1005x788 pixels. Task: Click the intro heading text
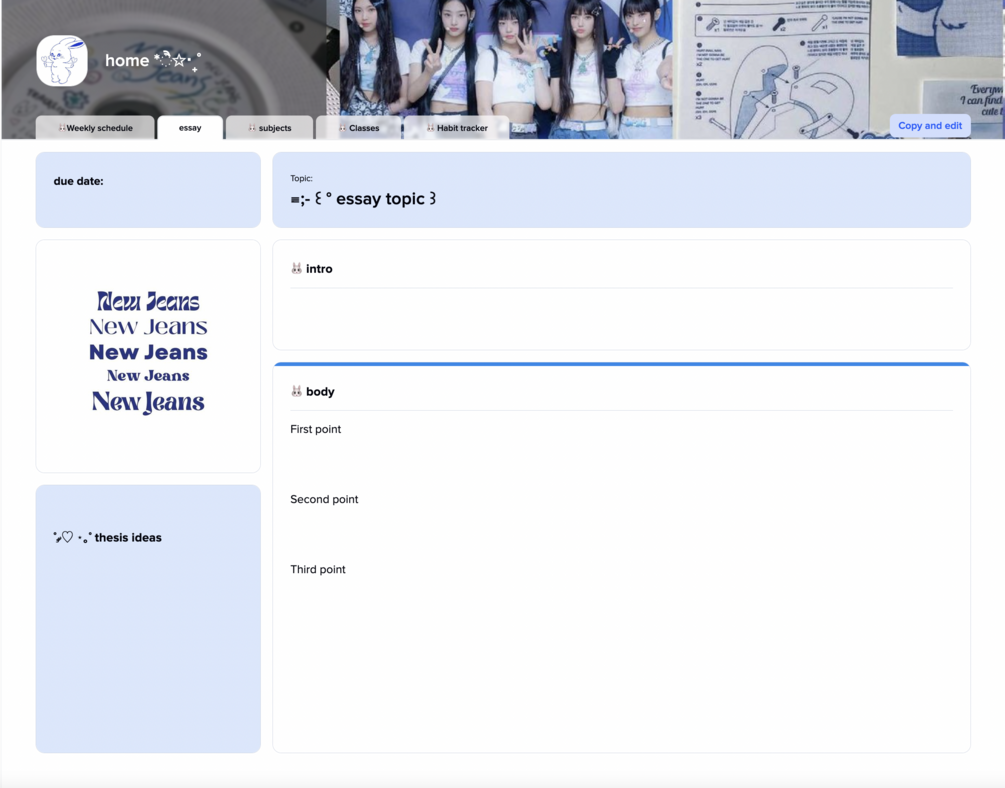pyautogui.click(x=319, y=269)
